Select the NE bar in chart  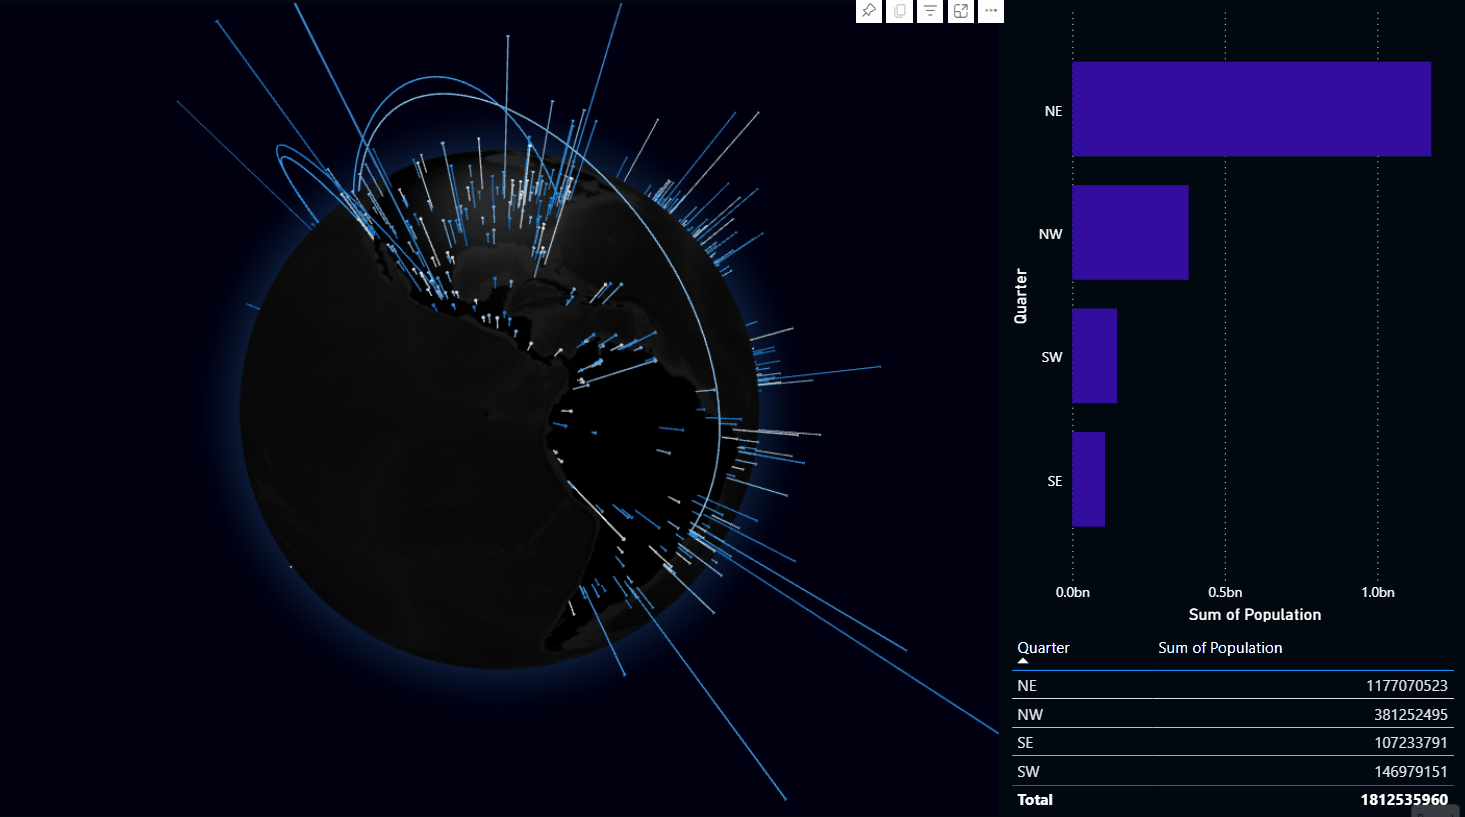(1250, 109)
